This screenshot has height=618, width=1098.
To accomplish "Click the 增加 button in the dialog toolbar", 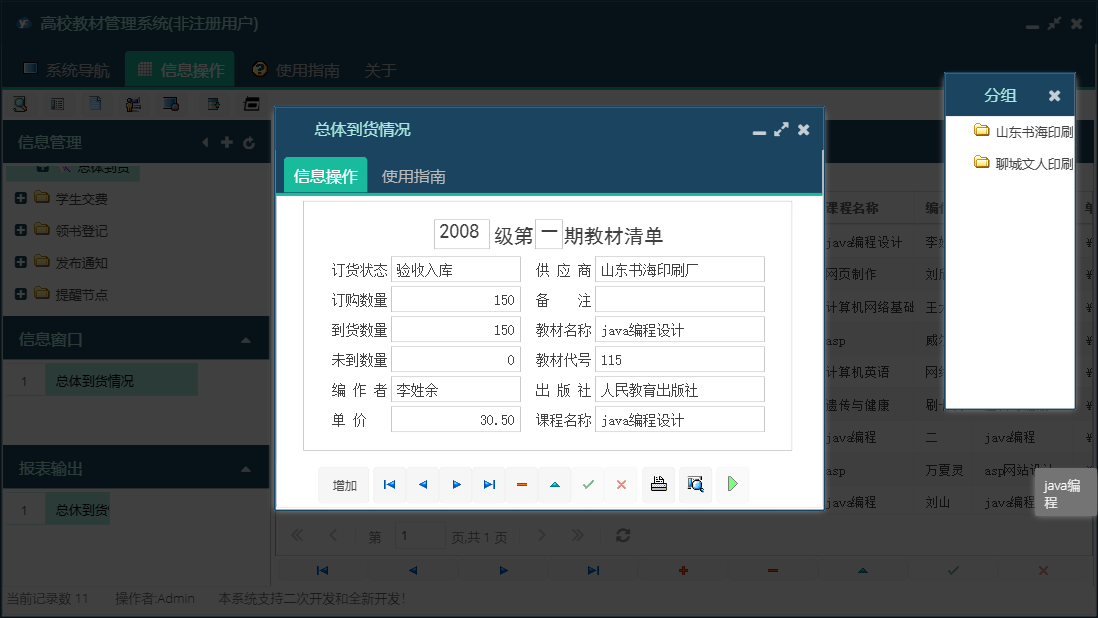I will point(343,484).
